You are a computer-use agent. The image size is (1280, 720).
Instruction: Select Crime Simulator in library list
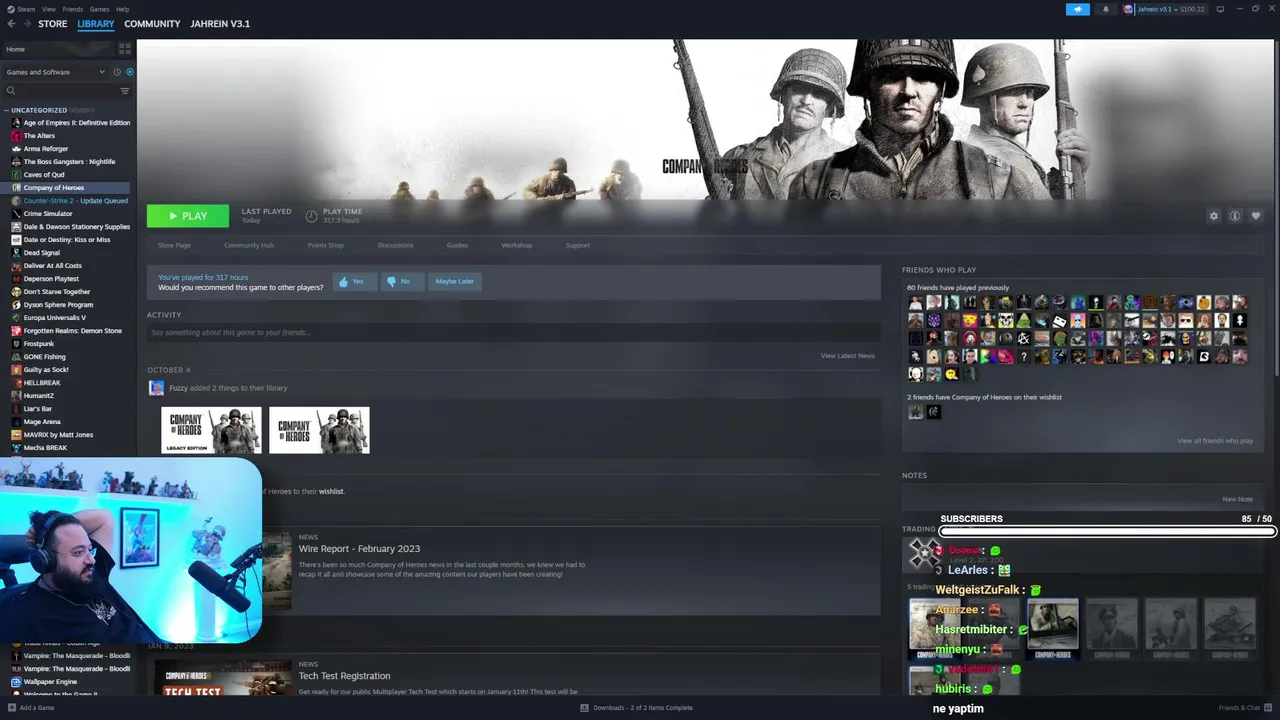48,214
